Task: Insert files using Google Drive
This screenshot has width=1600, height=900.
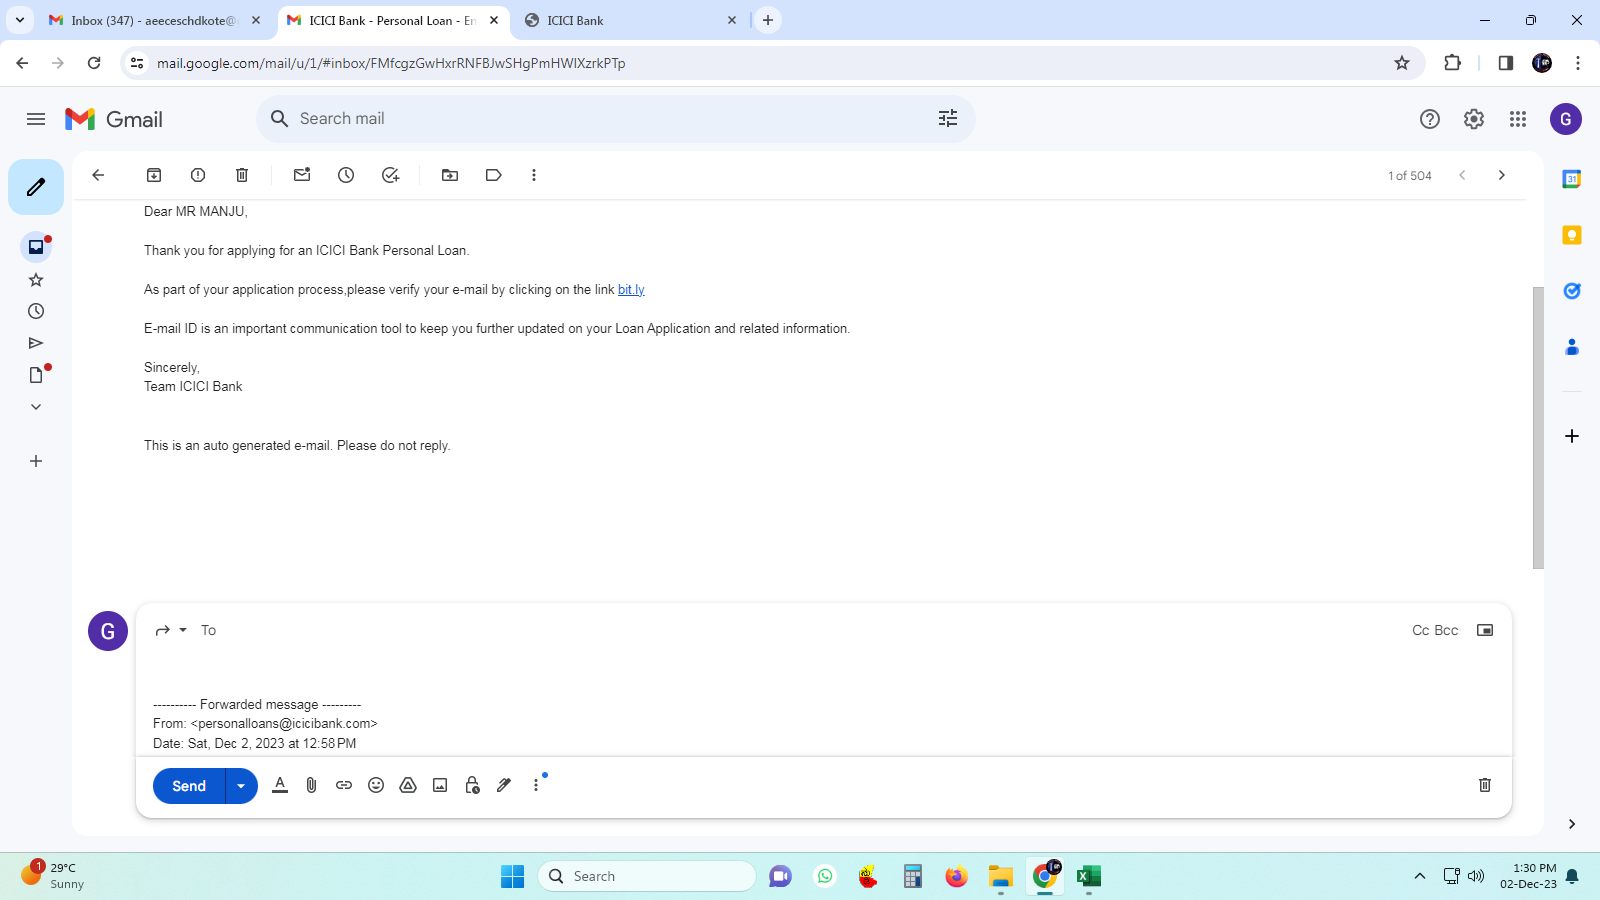Action: click(408, 785)
